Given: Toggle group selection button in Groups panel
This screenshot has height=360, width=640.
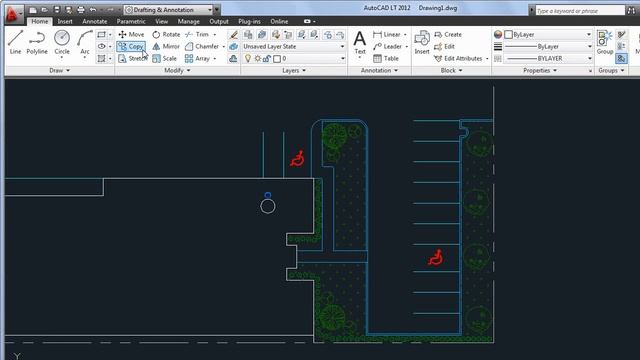Looking at the screenshot, I should [x=621, y=59].
